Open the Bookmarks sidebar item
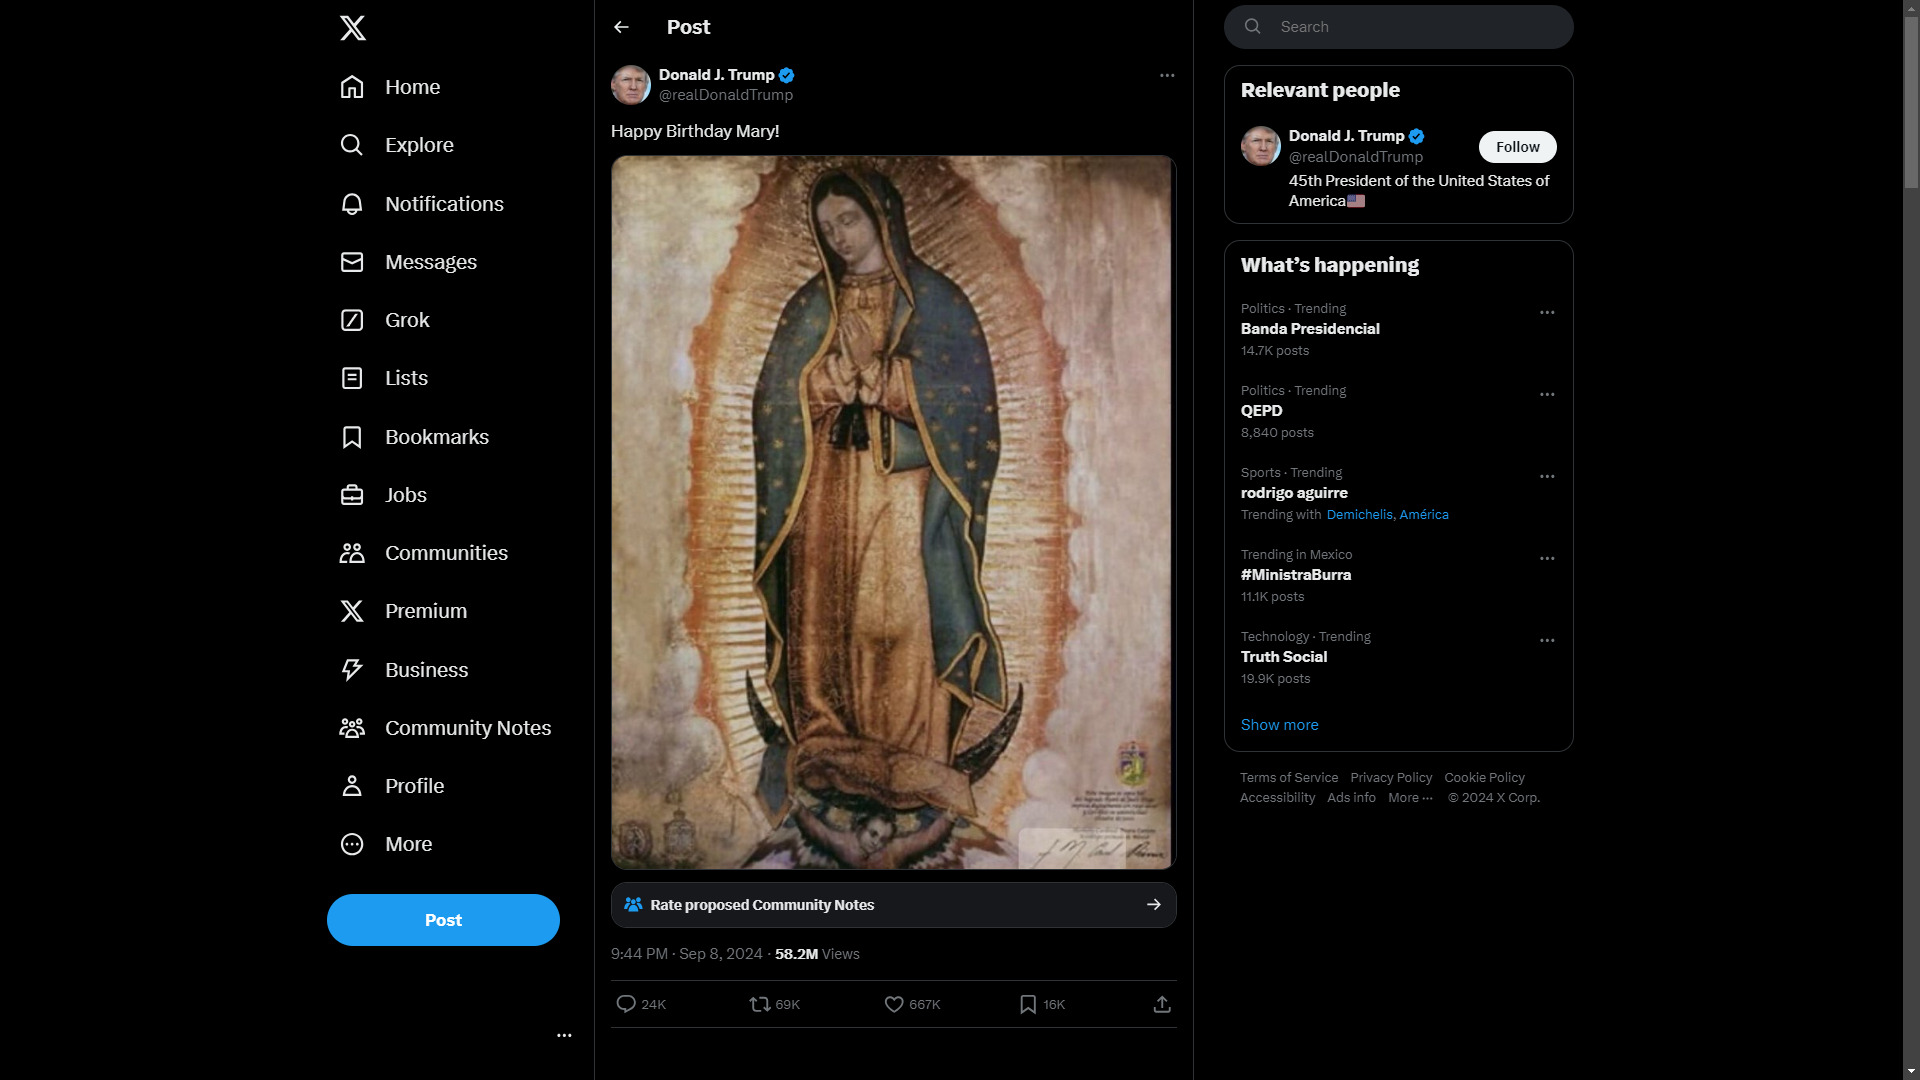This screenshot has height=1080, width=1920. click(x=415, y=437)
